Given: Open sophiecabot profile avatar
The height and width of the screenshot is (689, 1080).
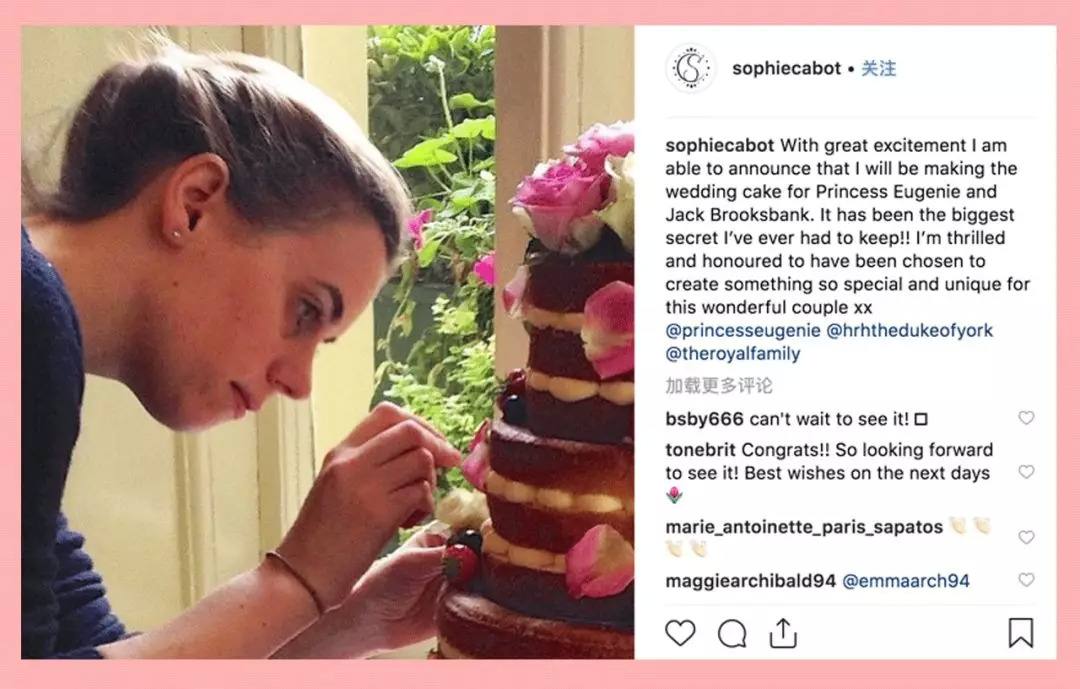Looking at the screenshot, I should [691, 69].
